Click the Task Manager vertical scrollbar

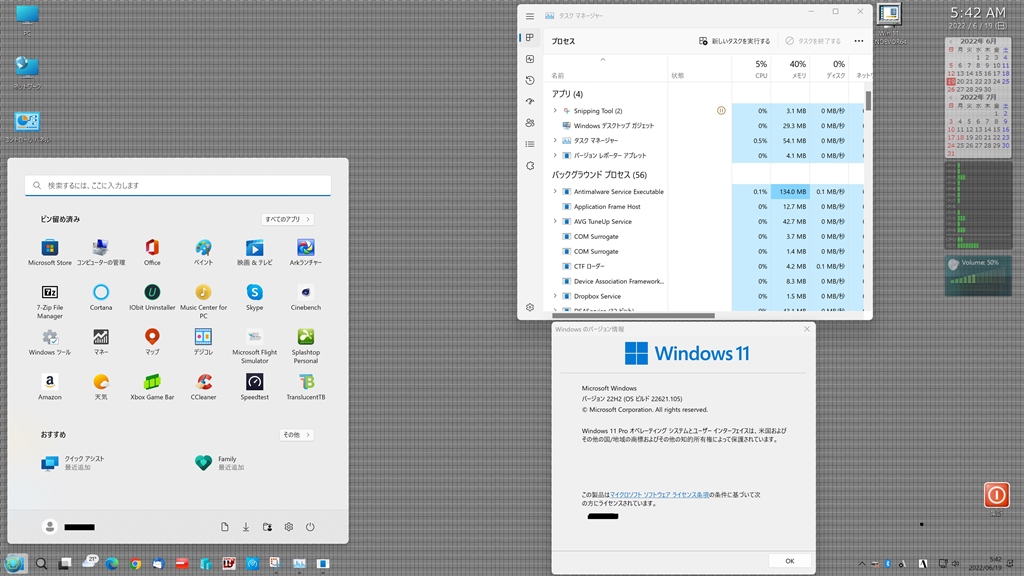click(x=868, y=100)
